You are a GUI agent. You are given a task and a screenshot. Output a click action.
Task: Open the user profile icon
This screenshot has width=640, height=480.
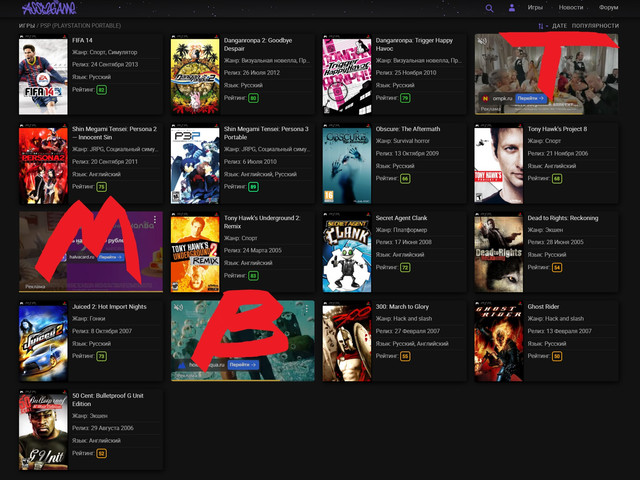click(511, 8)
